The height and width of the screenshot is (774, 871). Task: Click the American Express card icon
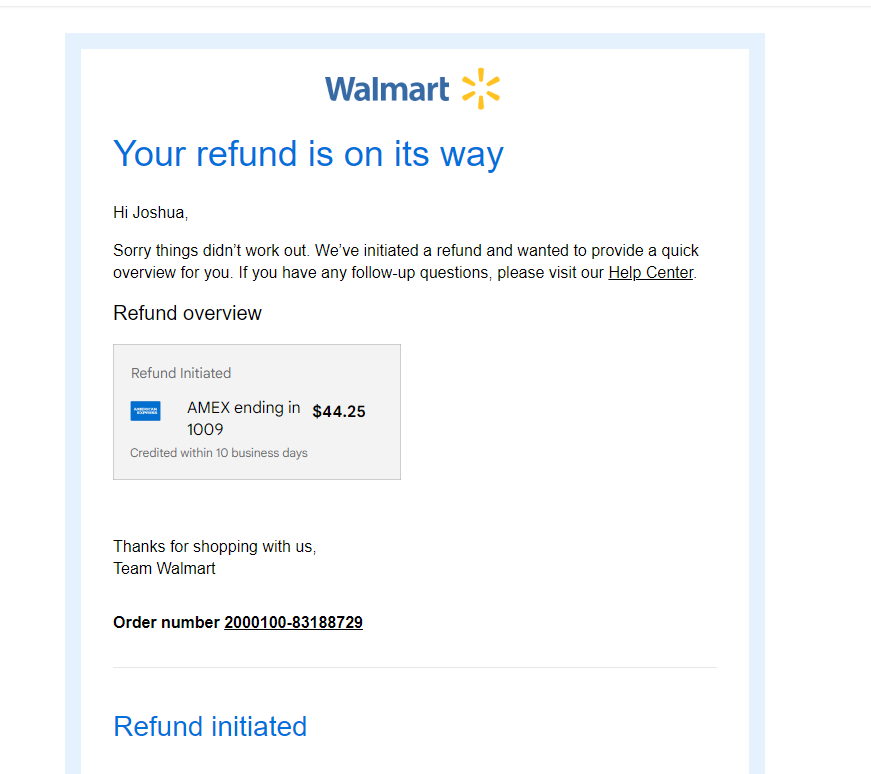[146, 411]
